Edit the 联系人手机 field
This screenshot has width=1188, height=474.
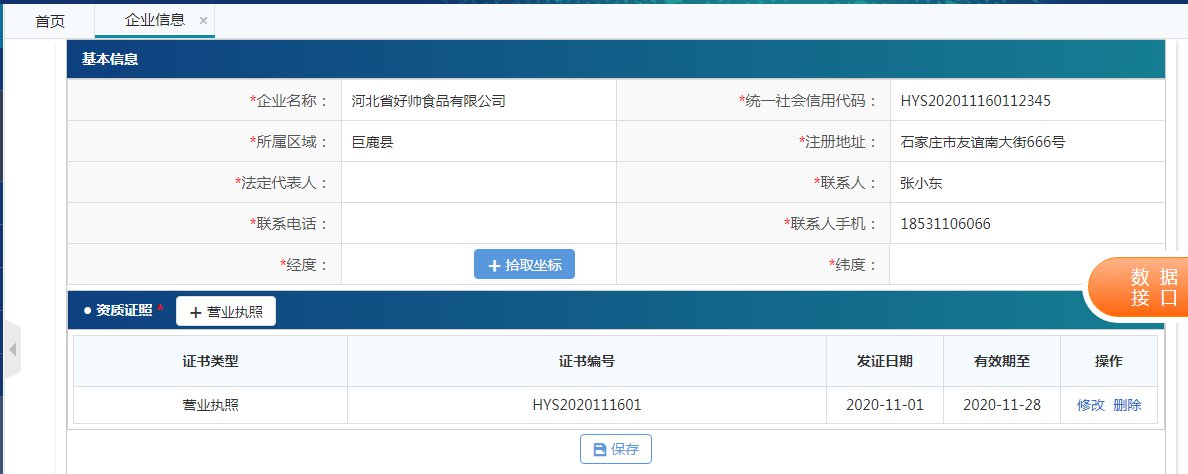coord(1027,223)
